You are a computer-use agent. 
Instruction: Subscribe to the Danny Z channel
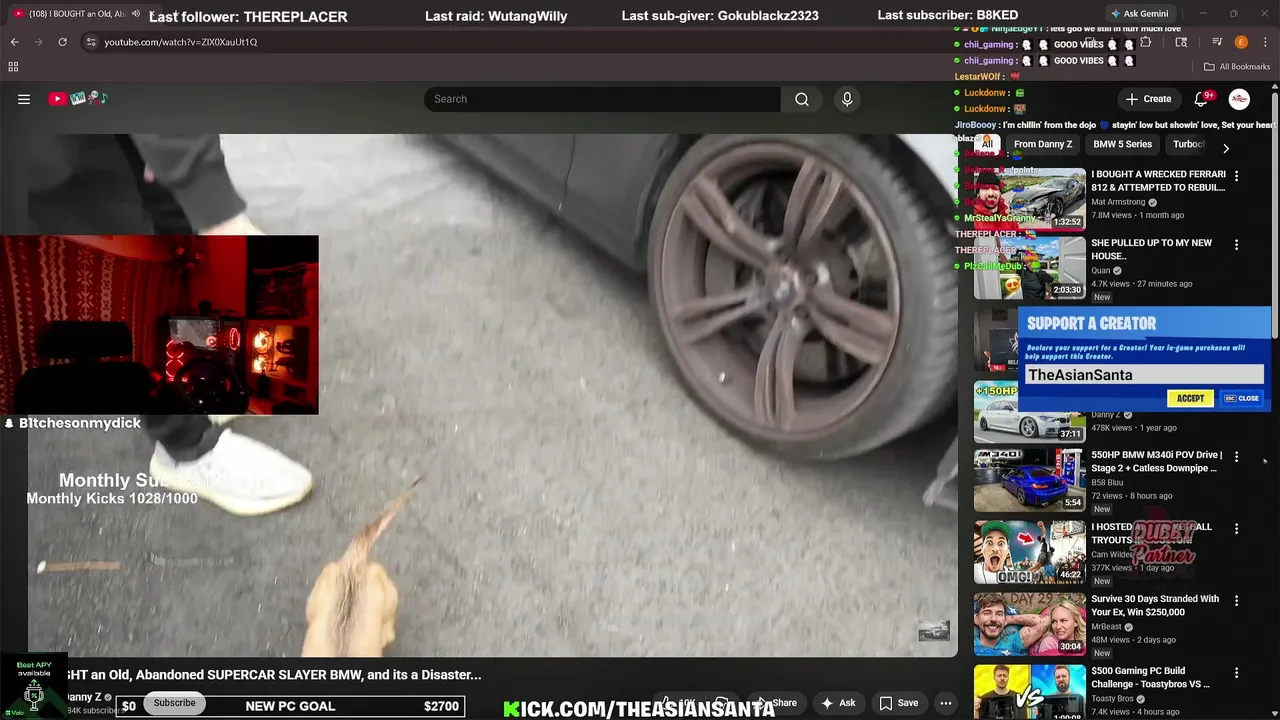(174, 703)
